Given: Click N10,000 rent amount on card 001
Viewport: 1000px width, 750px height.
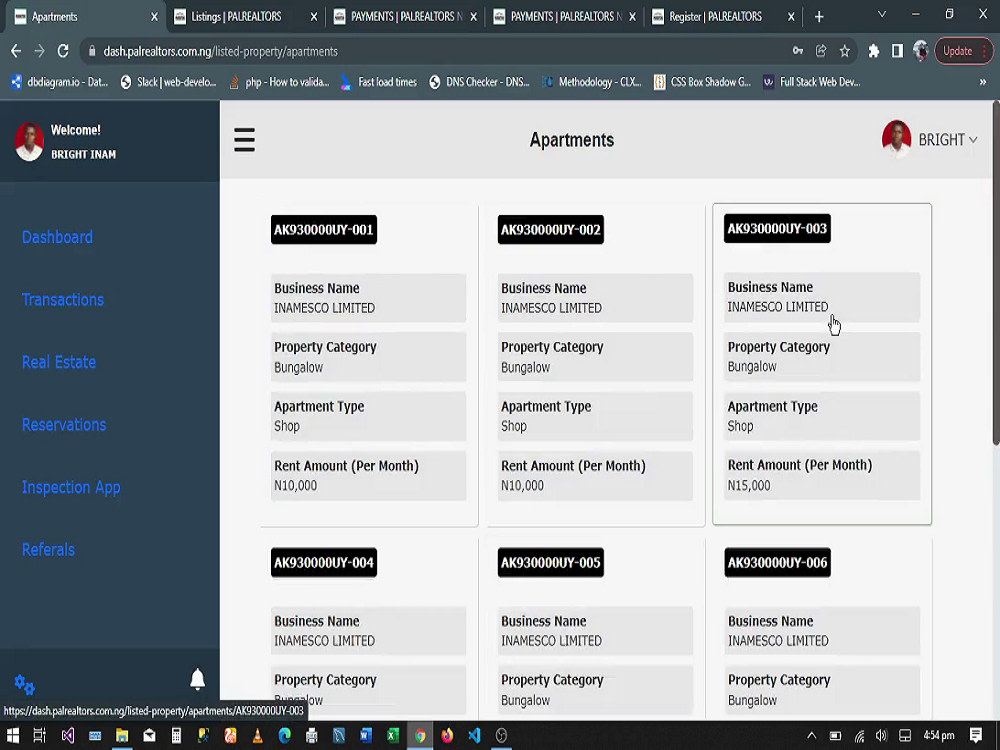Looking at the screenshot, I should coord(295,485).
